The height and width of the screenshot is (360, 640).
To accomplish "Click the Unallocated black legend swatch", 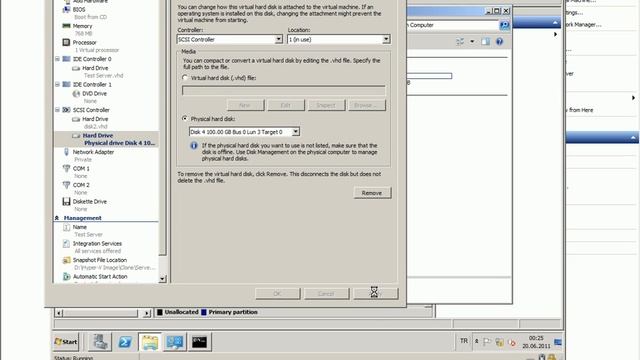I will [160, 312].
